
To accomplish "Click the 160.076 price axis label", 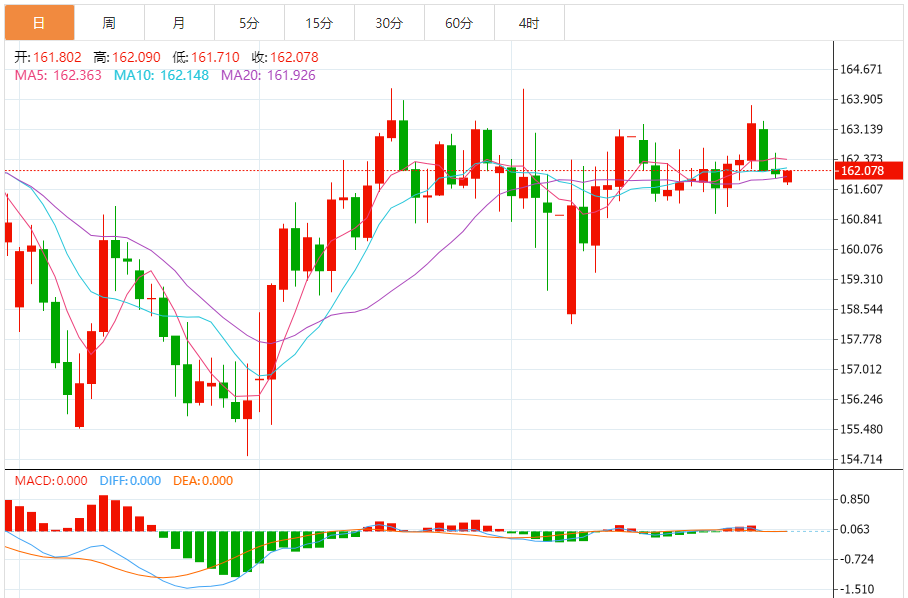I will coord(861,250).
